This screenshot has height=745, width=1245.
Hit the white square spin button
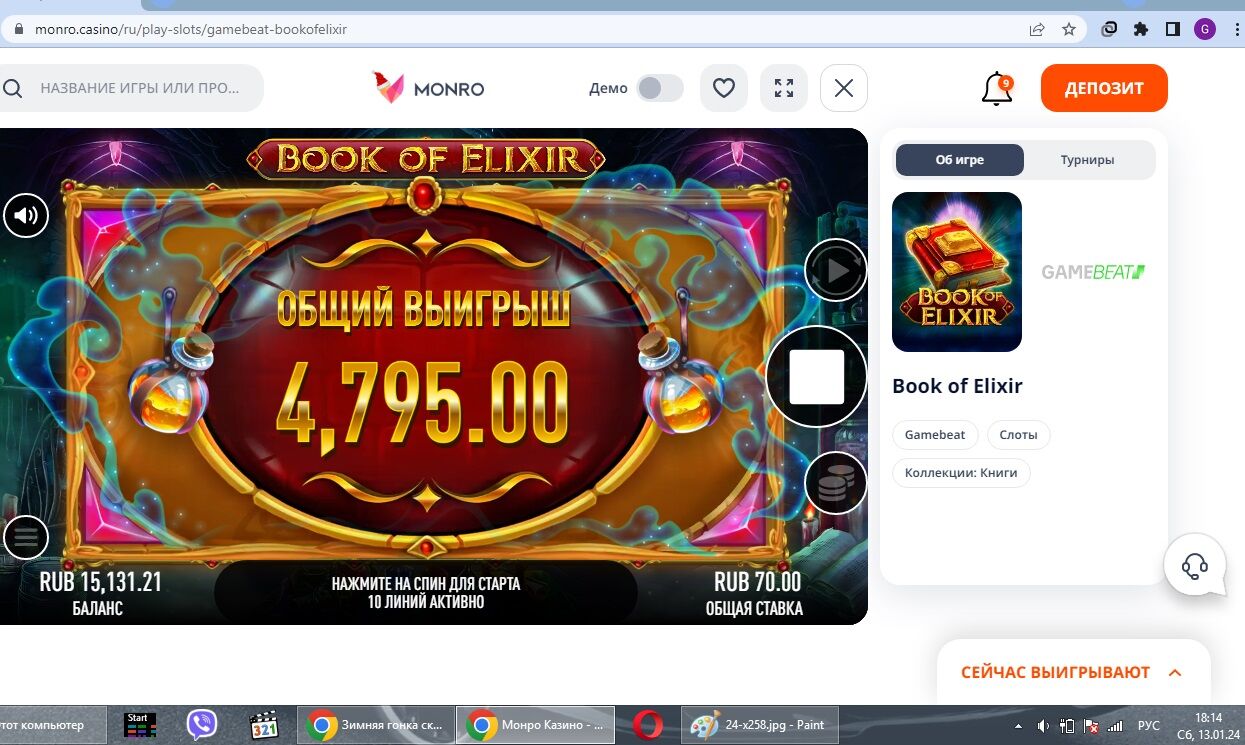(x=816, y=377)
